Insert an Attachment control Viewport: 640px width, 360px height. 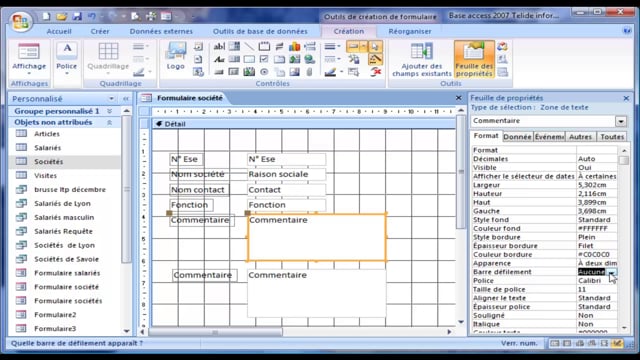[310, 72]
